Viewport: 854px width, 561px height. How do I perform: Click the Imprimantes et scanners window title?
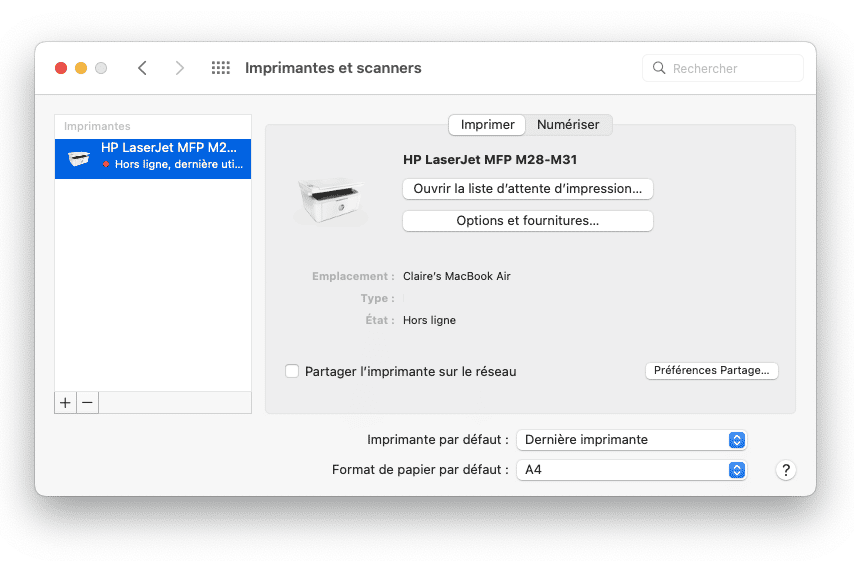click(x=333, y=68)
